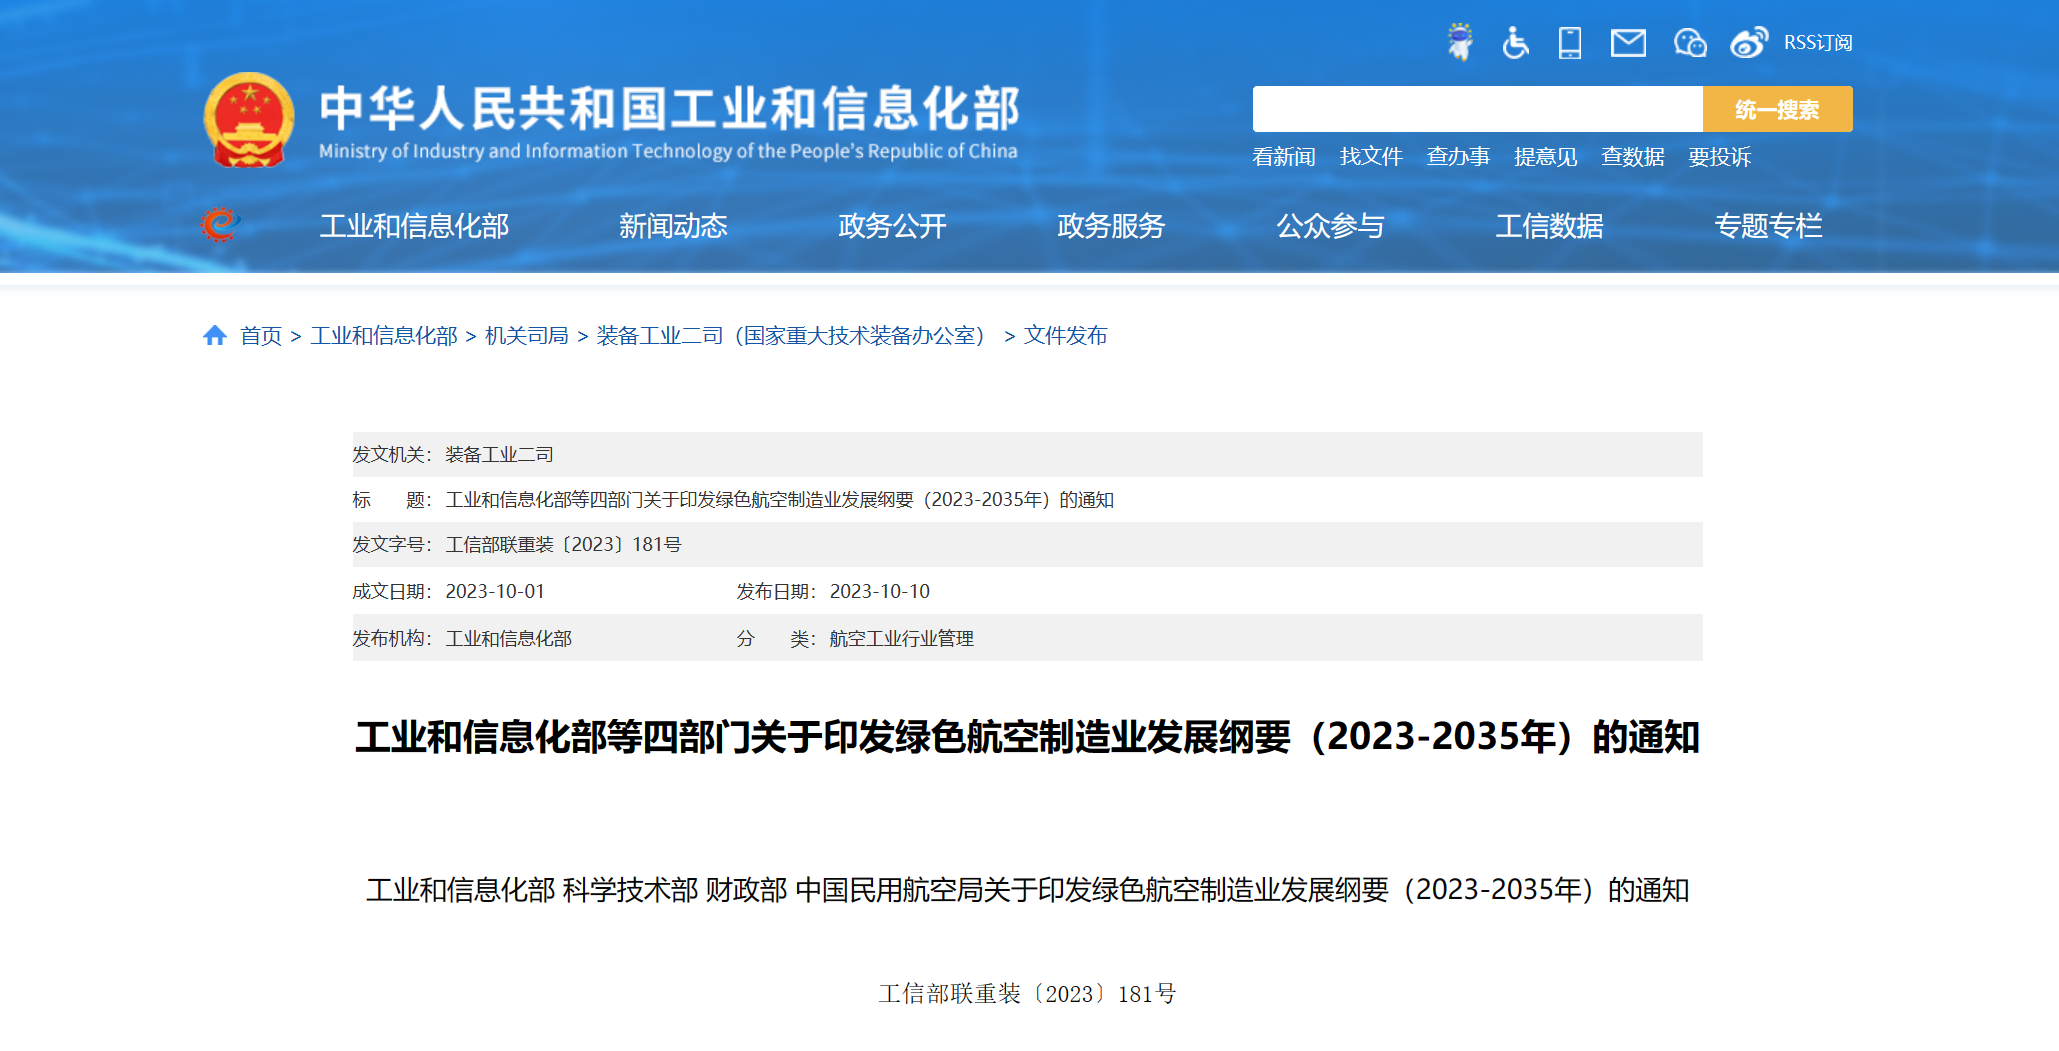Select the 查办事 quick link
Image resolution: width=2059 pixels, height=1051 pixels.
click(1458, 157)
